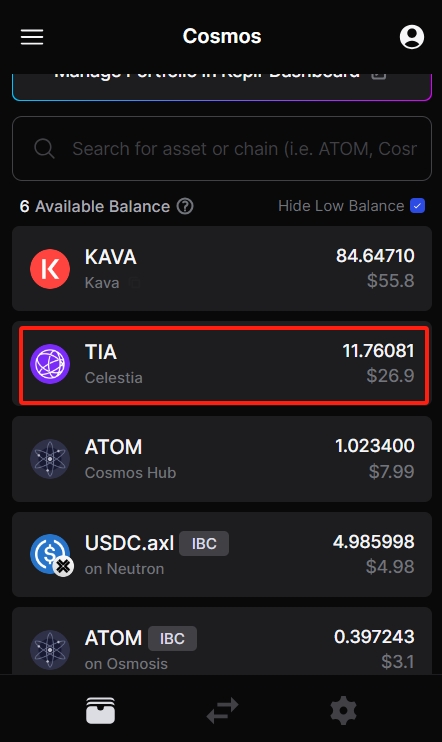Click the KAVA token logo
This screenshot has height=742, width=442.
point(50,269)
